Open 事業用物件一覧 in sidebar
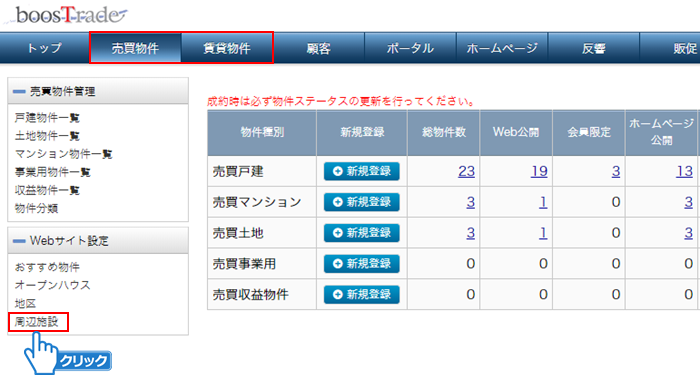The width and height of the screenshot is (700, 375). pos(52,172)
